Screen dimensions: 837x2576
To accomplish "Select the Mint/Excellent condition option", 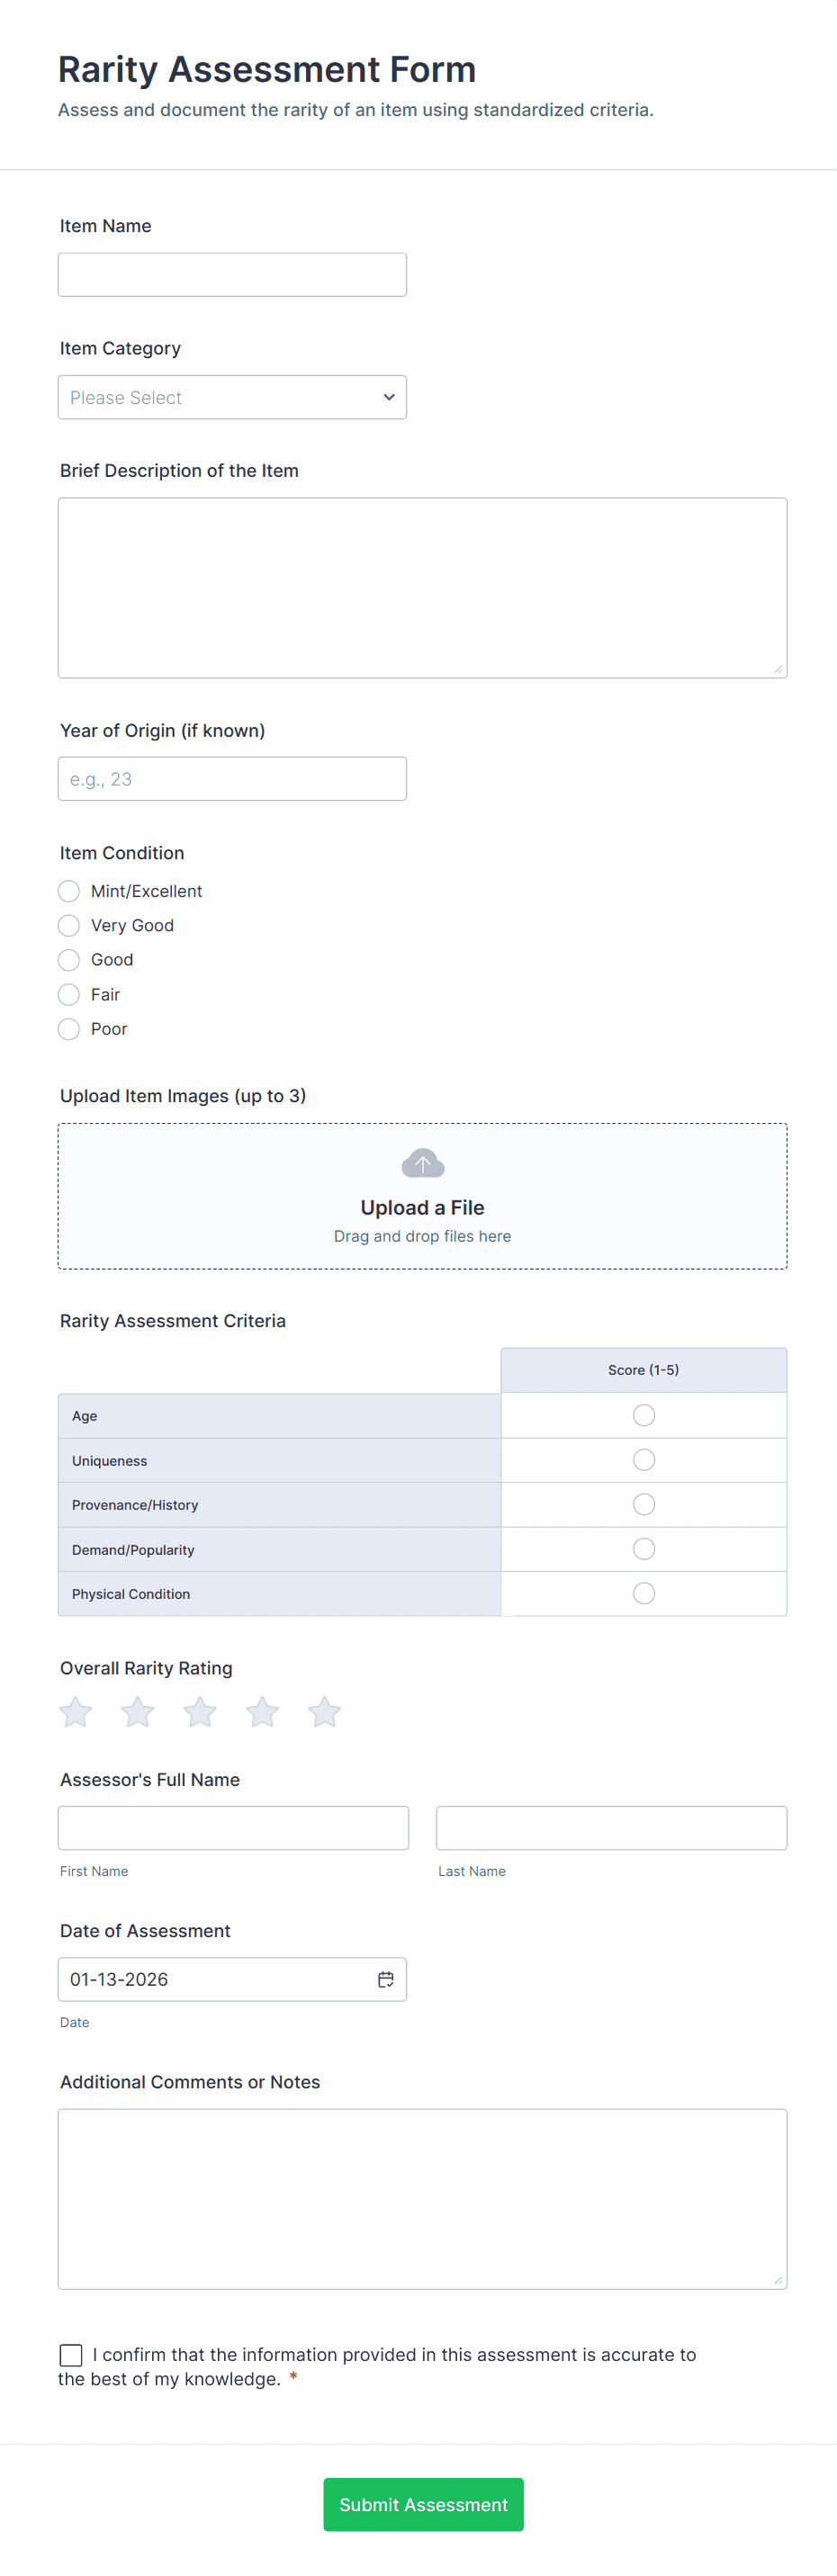I will 68,891.
